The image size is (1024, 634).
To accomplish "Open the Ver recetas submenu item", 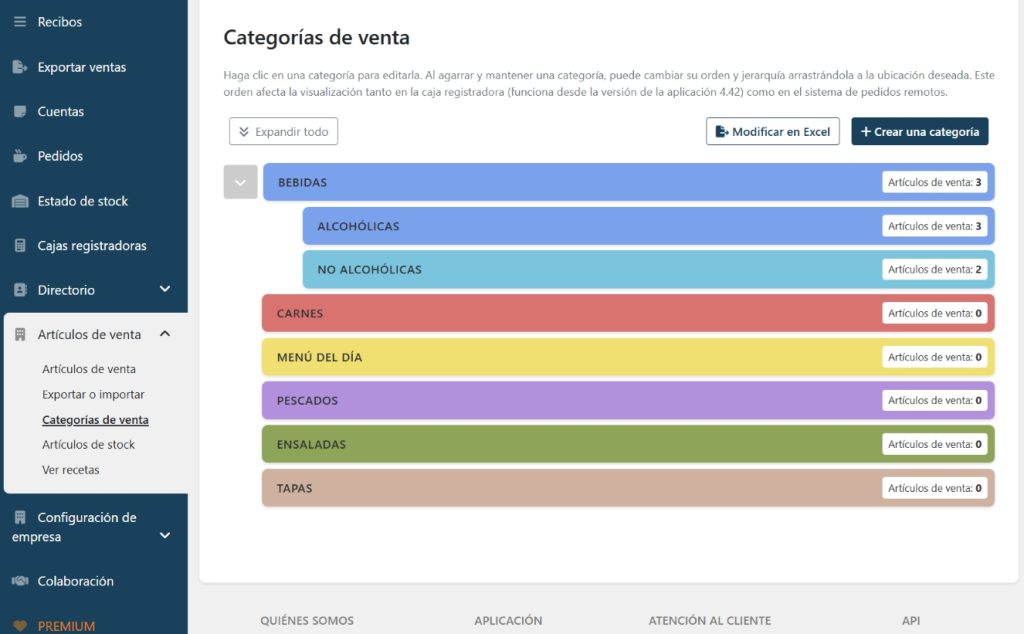I will point(69,469).
